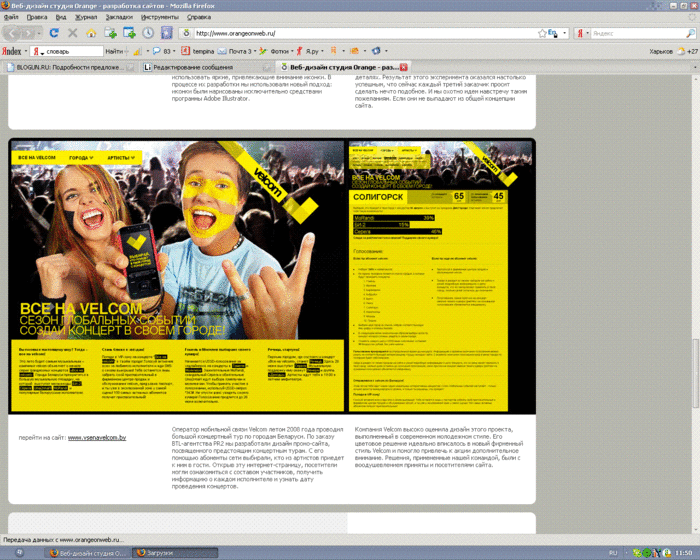Viewport: 700px width, 560px height.
Task: Go to the Home page icon
Action: click(91, 33)
